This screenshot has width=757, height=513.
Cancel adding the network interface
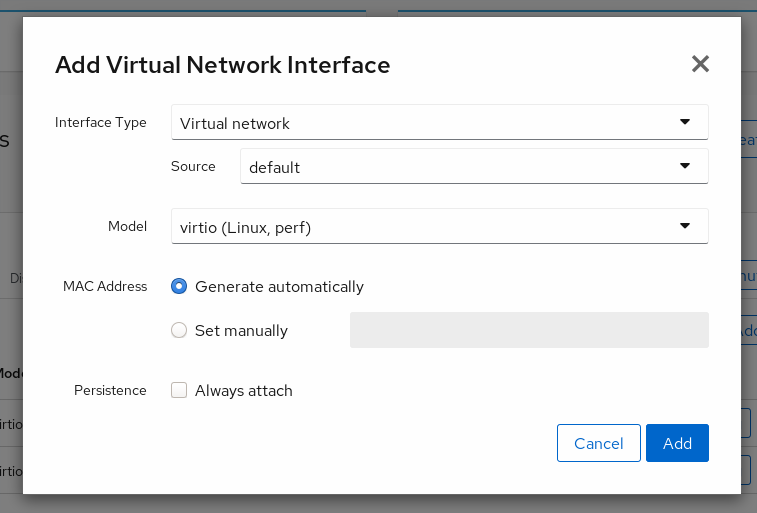(x=599, y=443)
